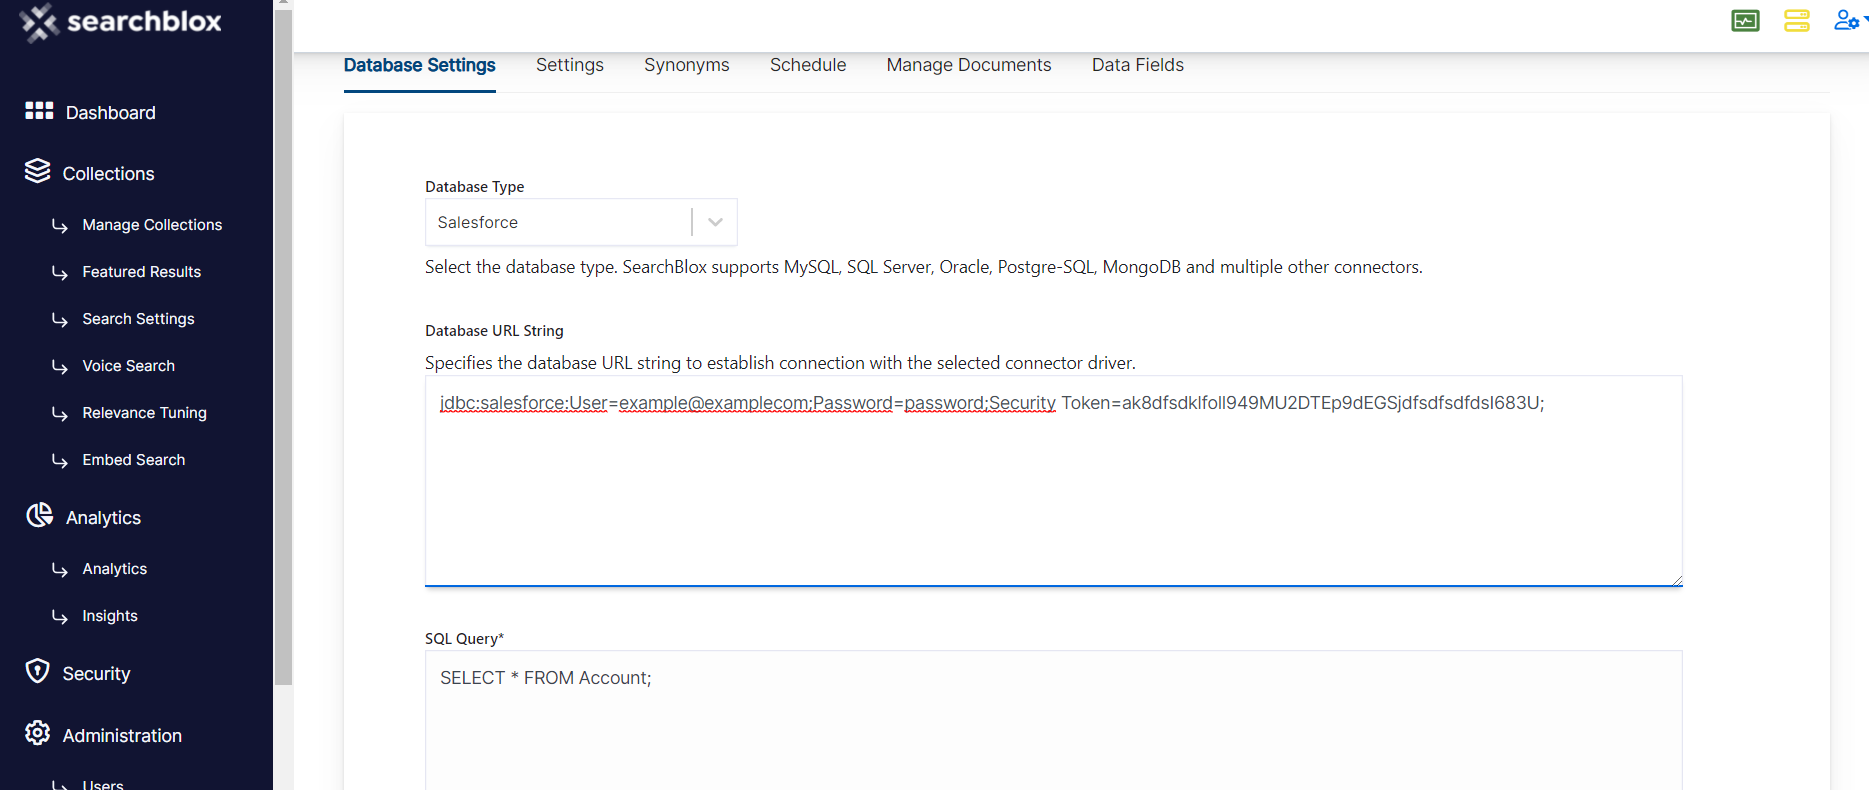This screenshot has width=1869, height=790.
Task: Open Embed Search page
Action: [134, 460]
